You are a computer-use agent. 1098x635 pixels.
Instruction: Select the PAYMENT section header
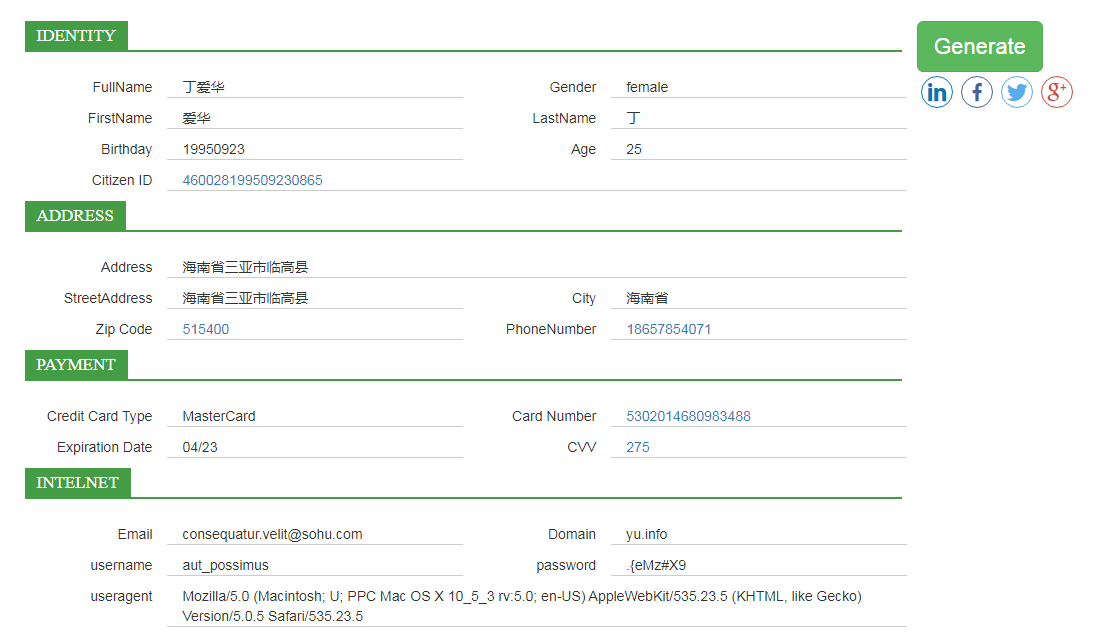click(76, 365)
